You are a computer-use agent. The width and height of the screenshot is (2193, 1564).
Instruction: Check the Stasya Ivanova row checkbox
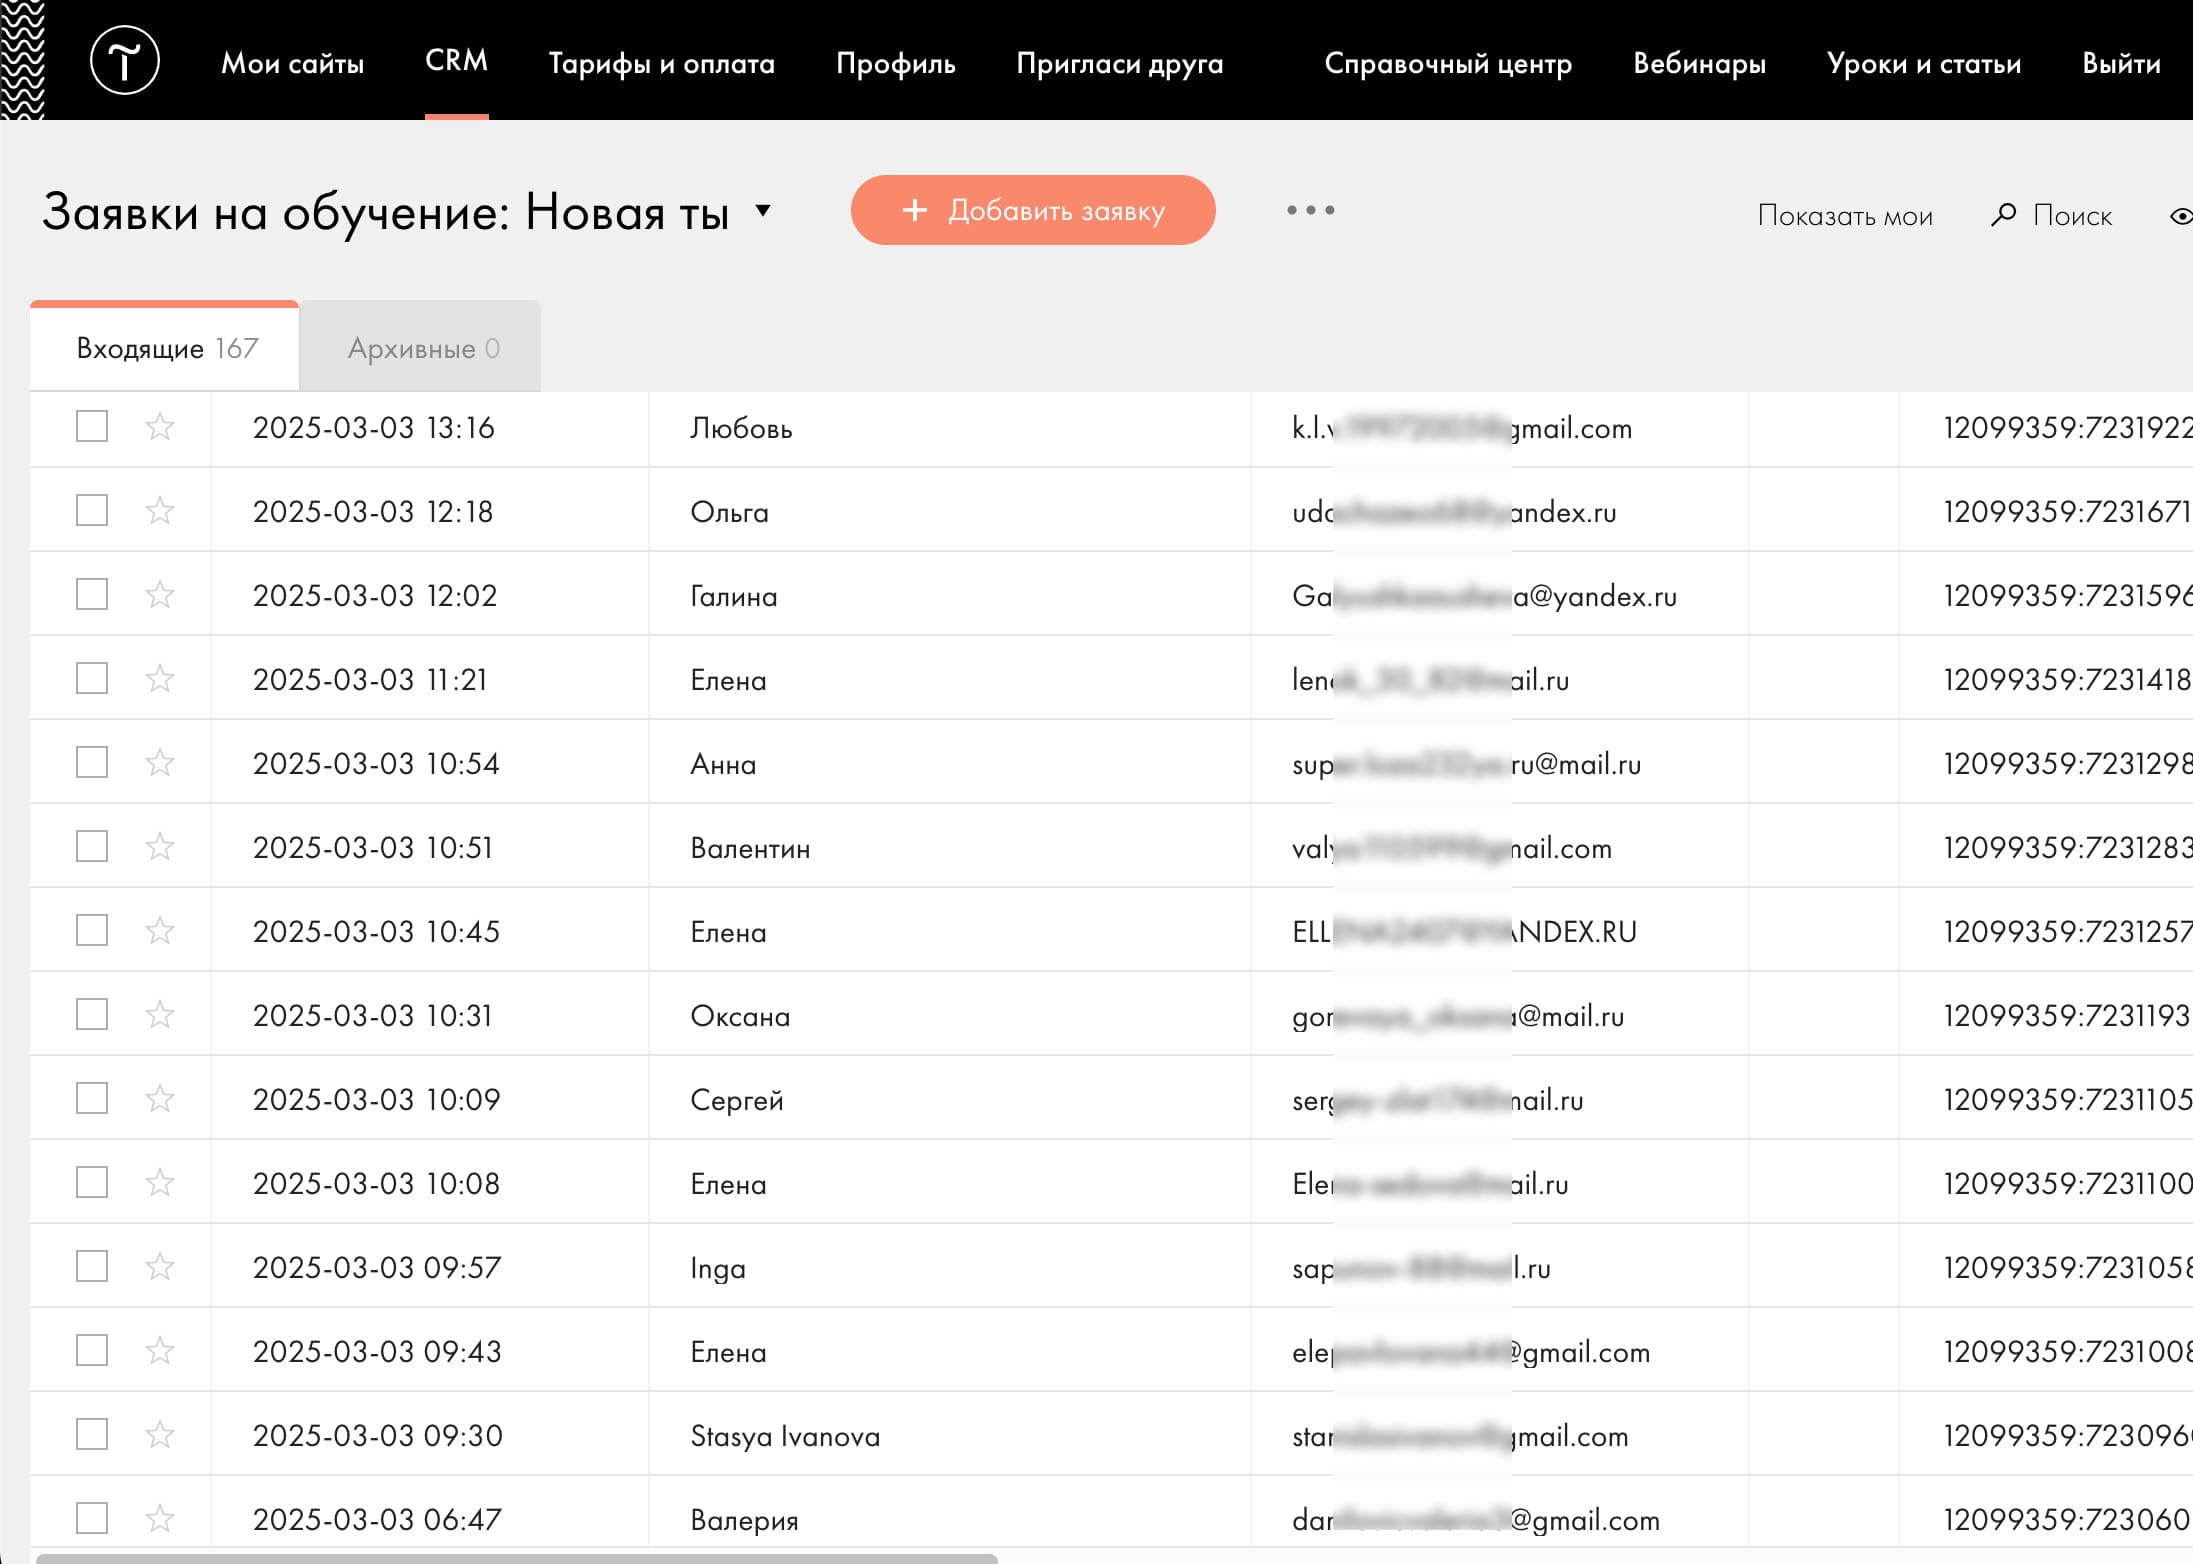click(x=92, y=1434)
